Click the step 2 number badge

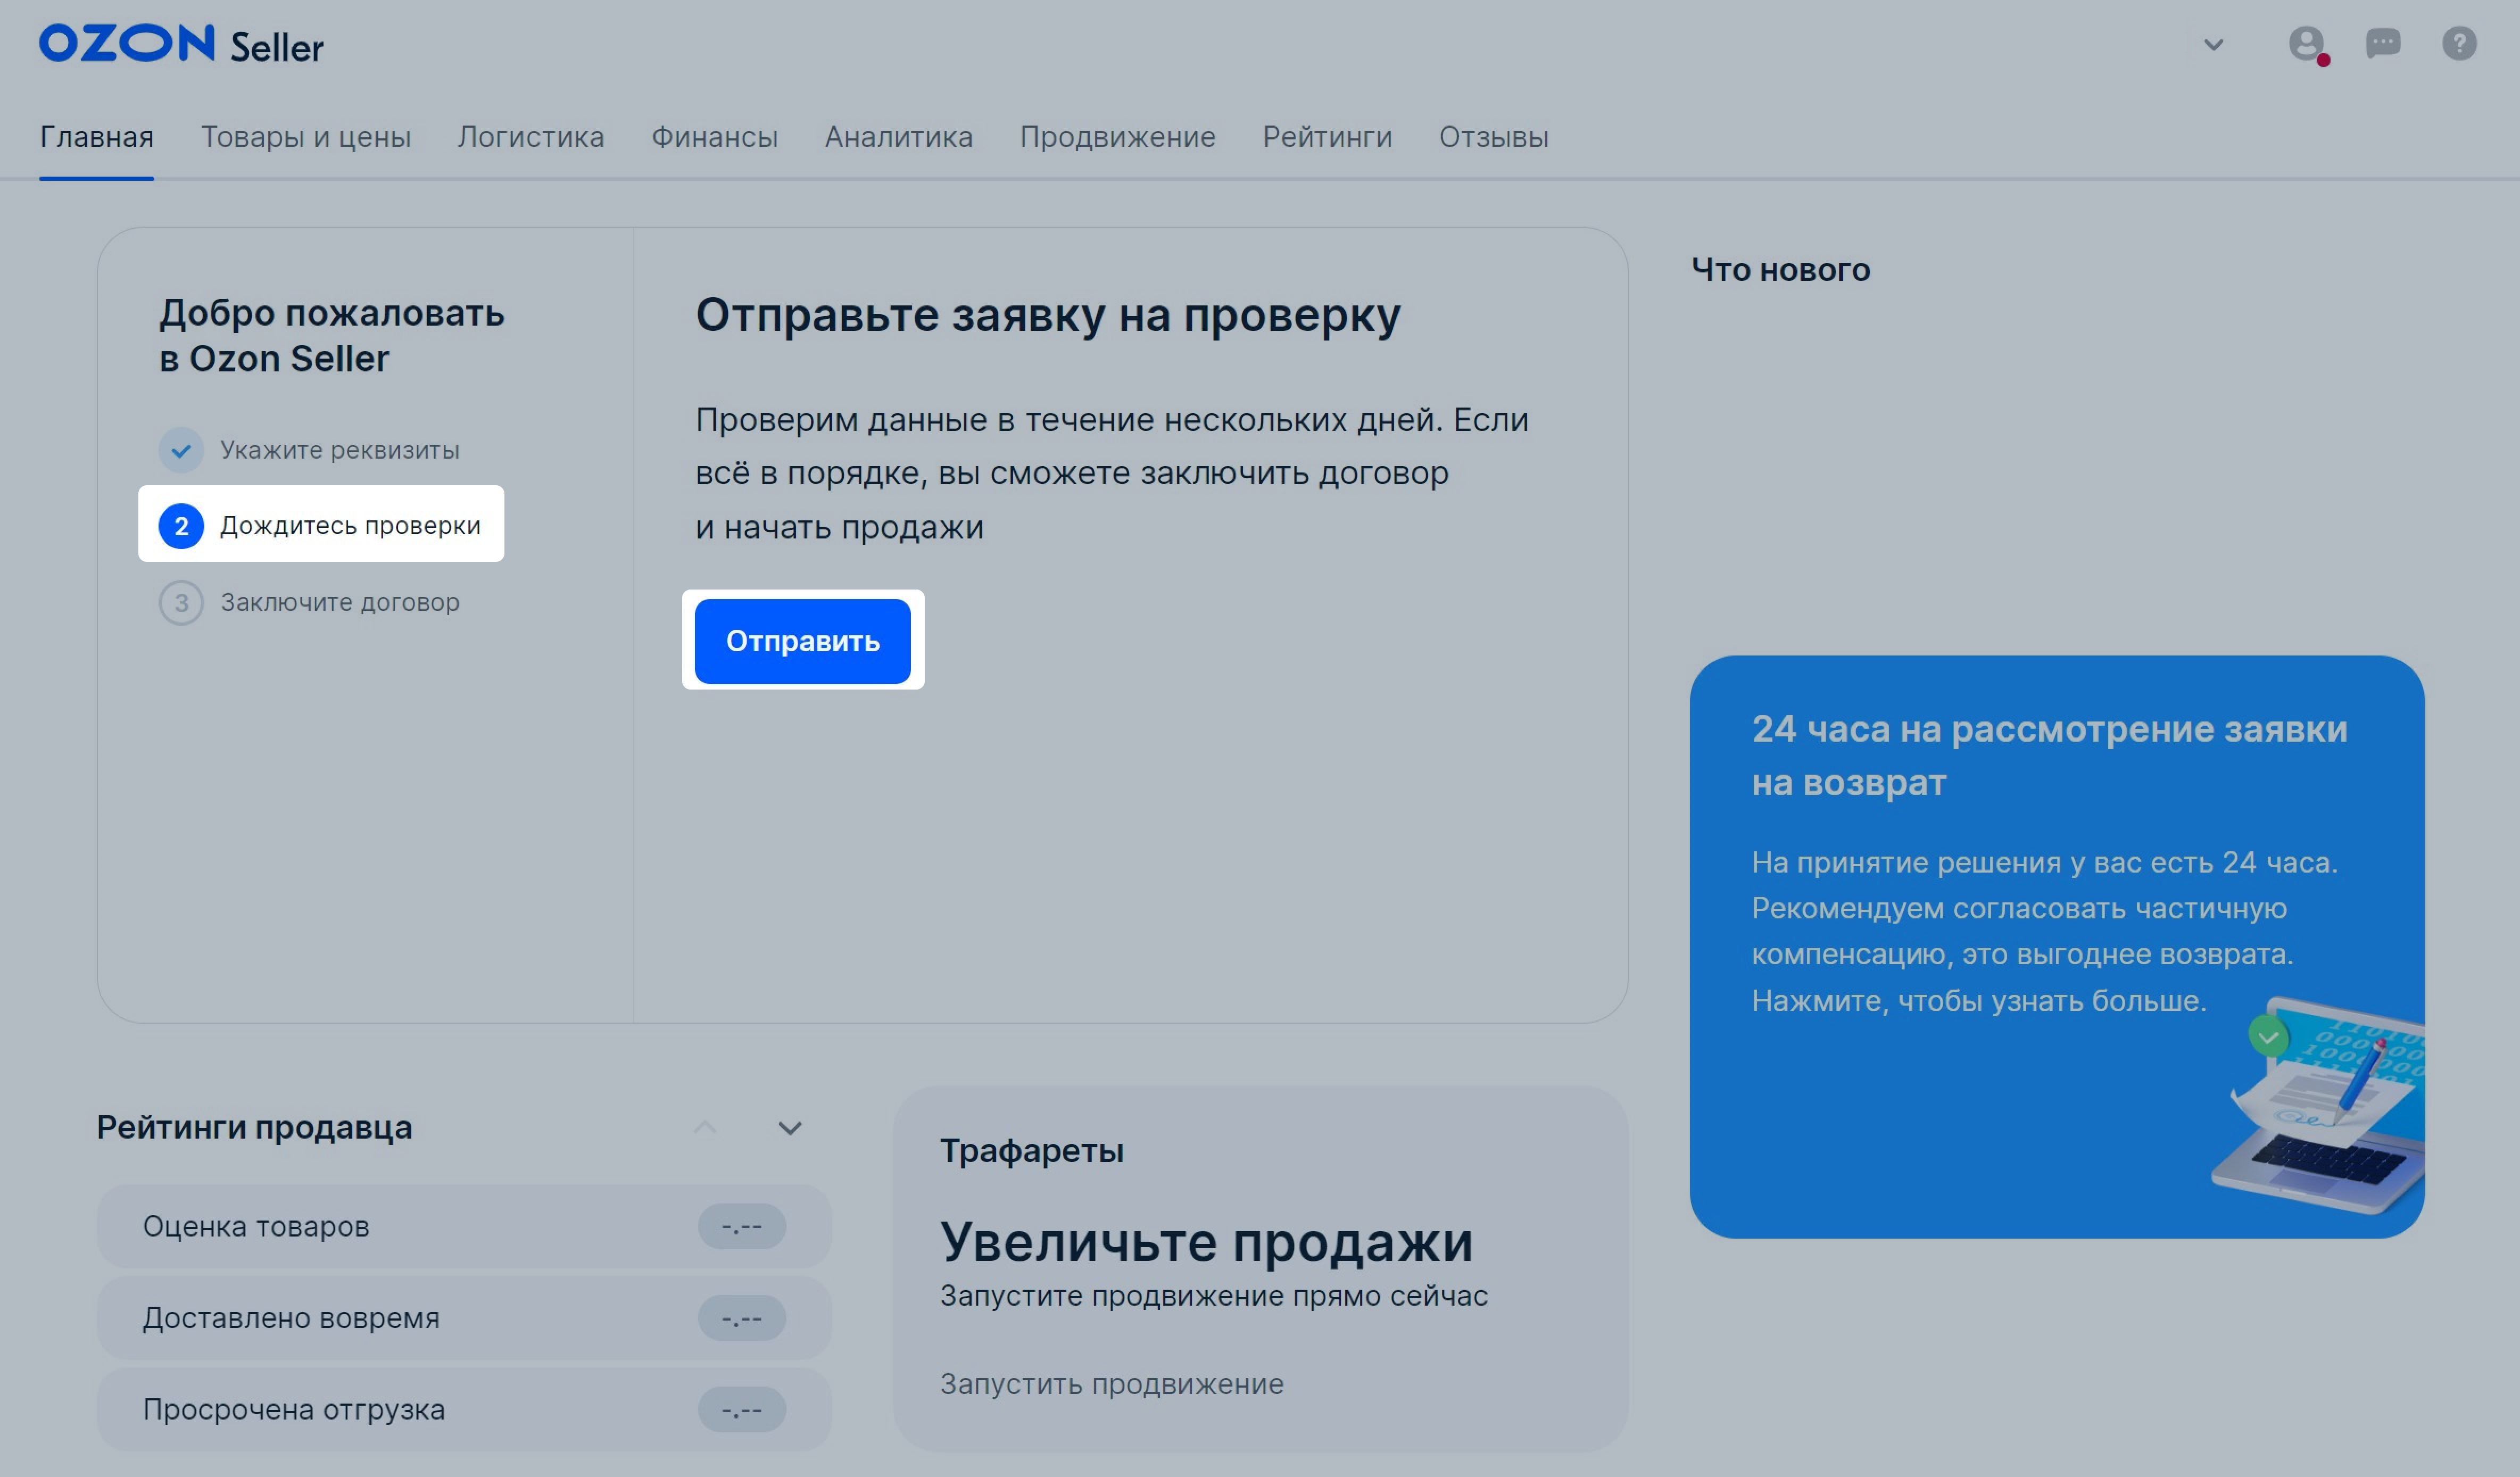(x=181, y=526)
